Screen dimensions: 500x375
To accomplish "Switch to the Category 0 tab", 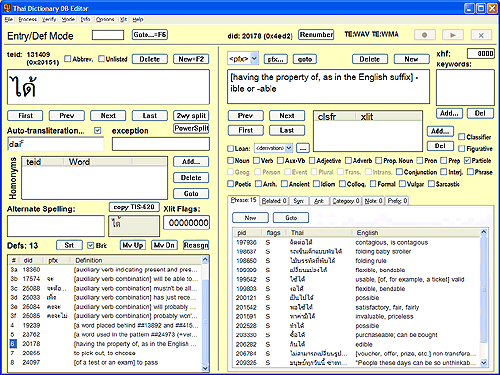I will [346, 201].
